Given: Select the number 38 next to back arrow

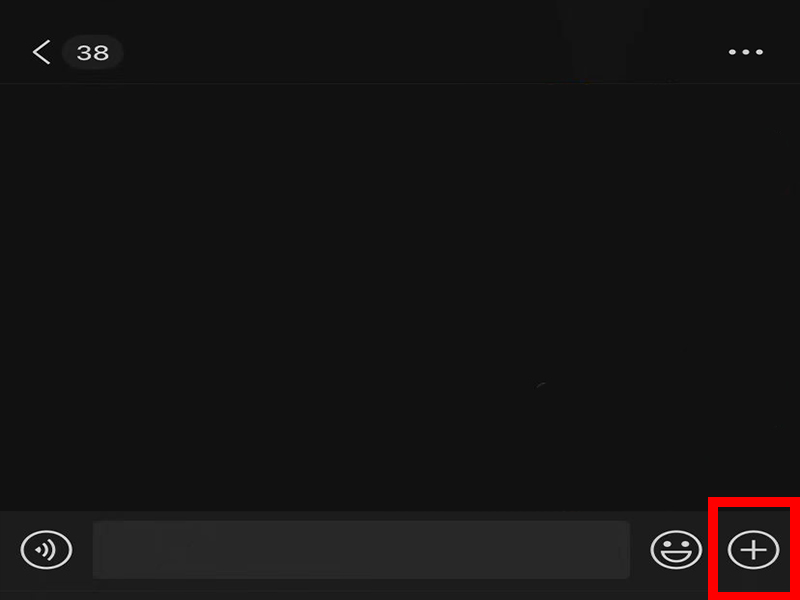Looking at the screenshot, I should click(92, 53).
